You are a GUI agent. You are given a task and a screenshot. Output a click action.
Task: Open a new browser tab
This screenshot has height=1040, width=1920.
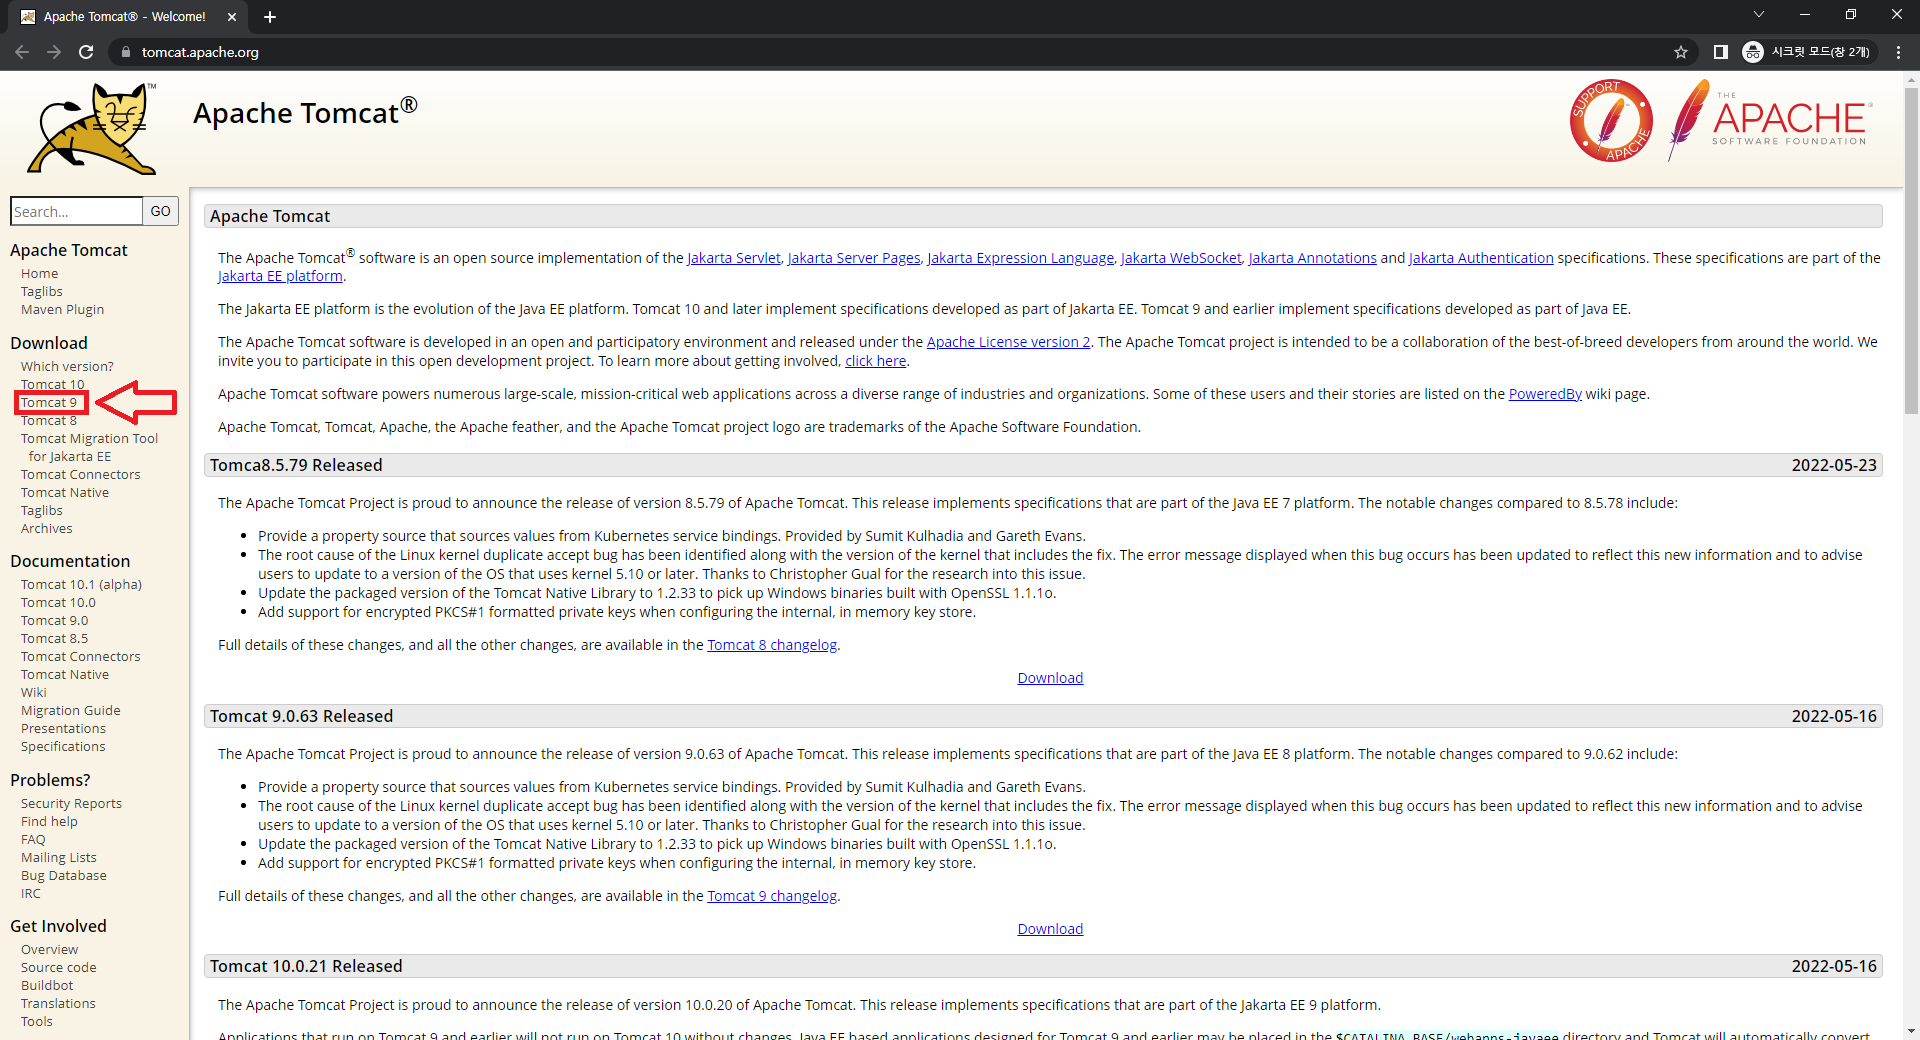[x=270, y=17]
